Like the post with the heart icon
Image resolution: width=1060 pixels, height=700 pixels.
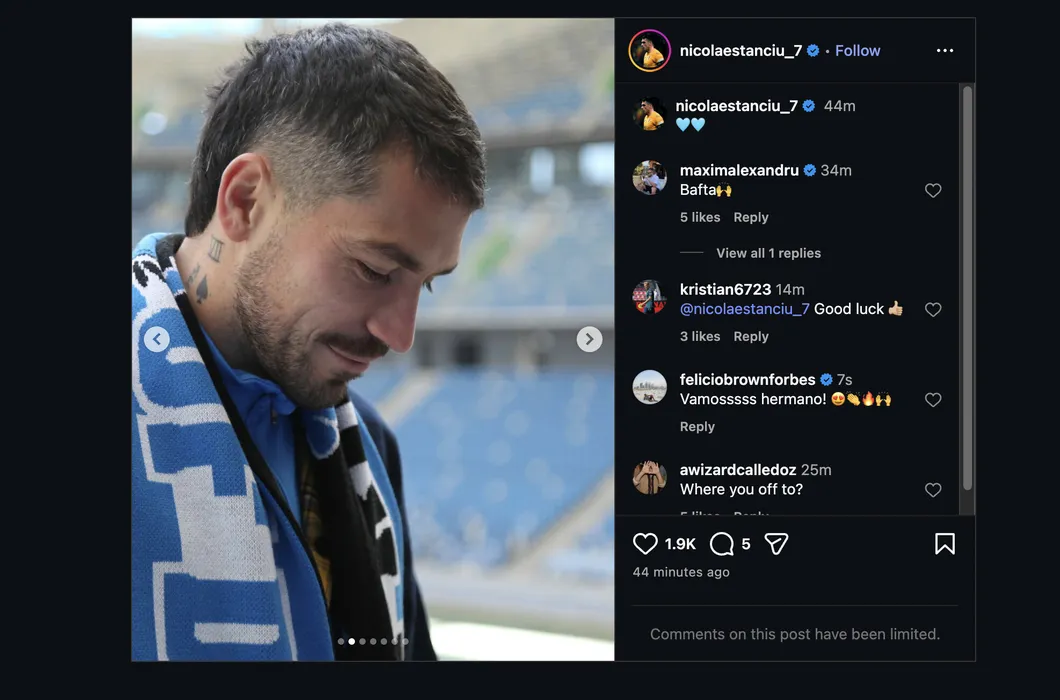tap(646, 544)
